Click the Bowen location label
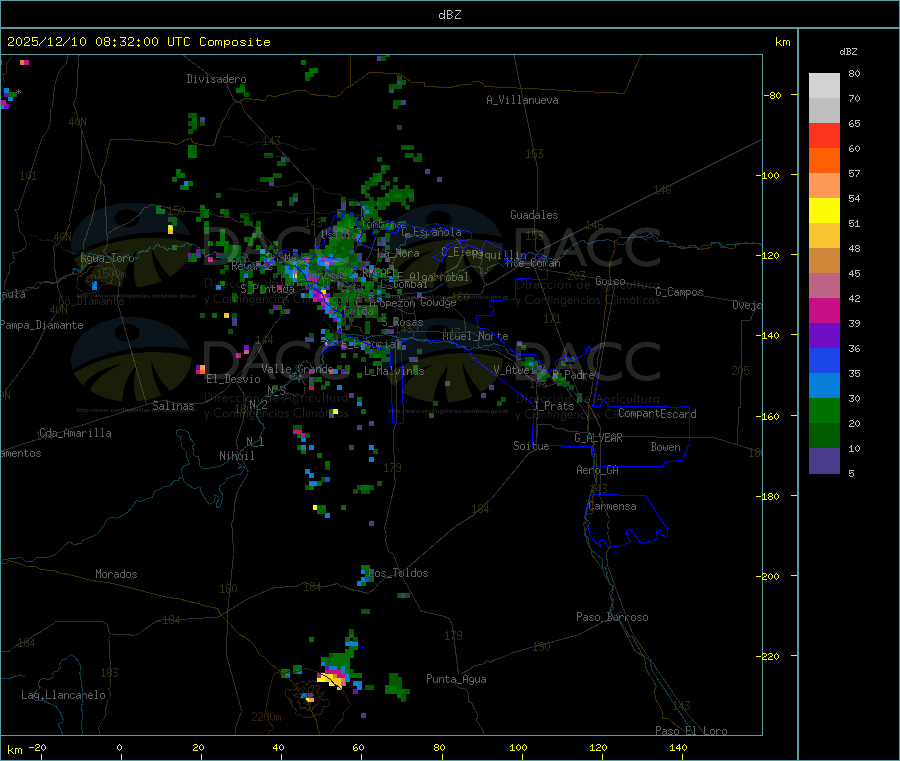 point(666,447)
